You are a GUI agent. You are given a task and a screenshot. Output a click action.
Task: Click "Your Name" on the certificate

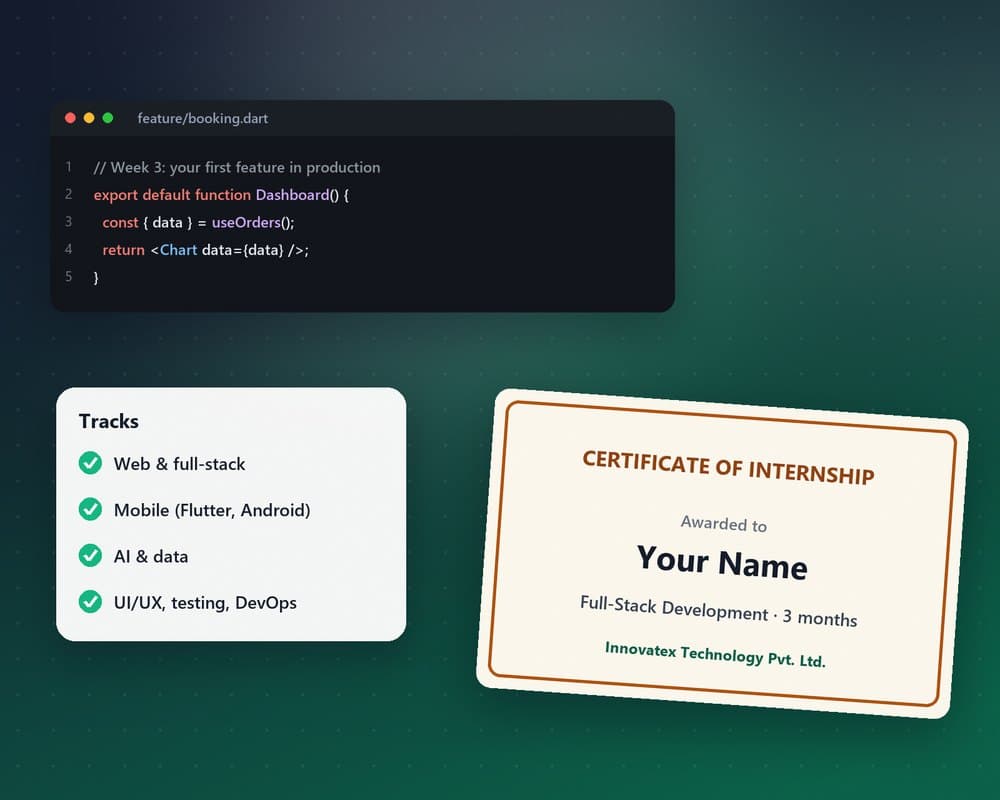[x=722, y=562]
